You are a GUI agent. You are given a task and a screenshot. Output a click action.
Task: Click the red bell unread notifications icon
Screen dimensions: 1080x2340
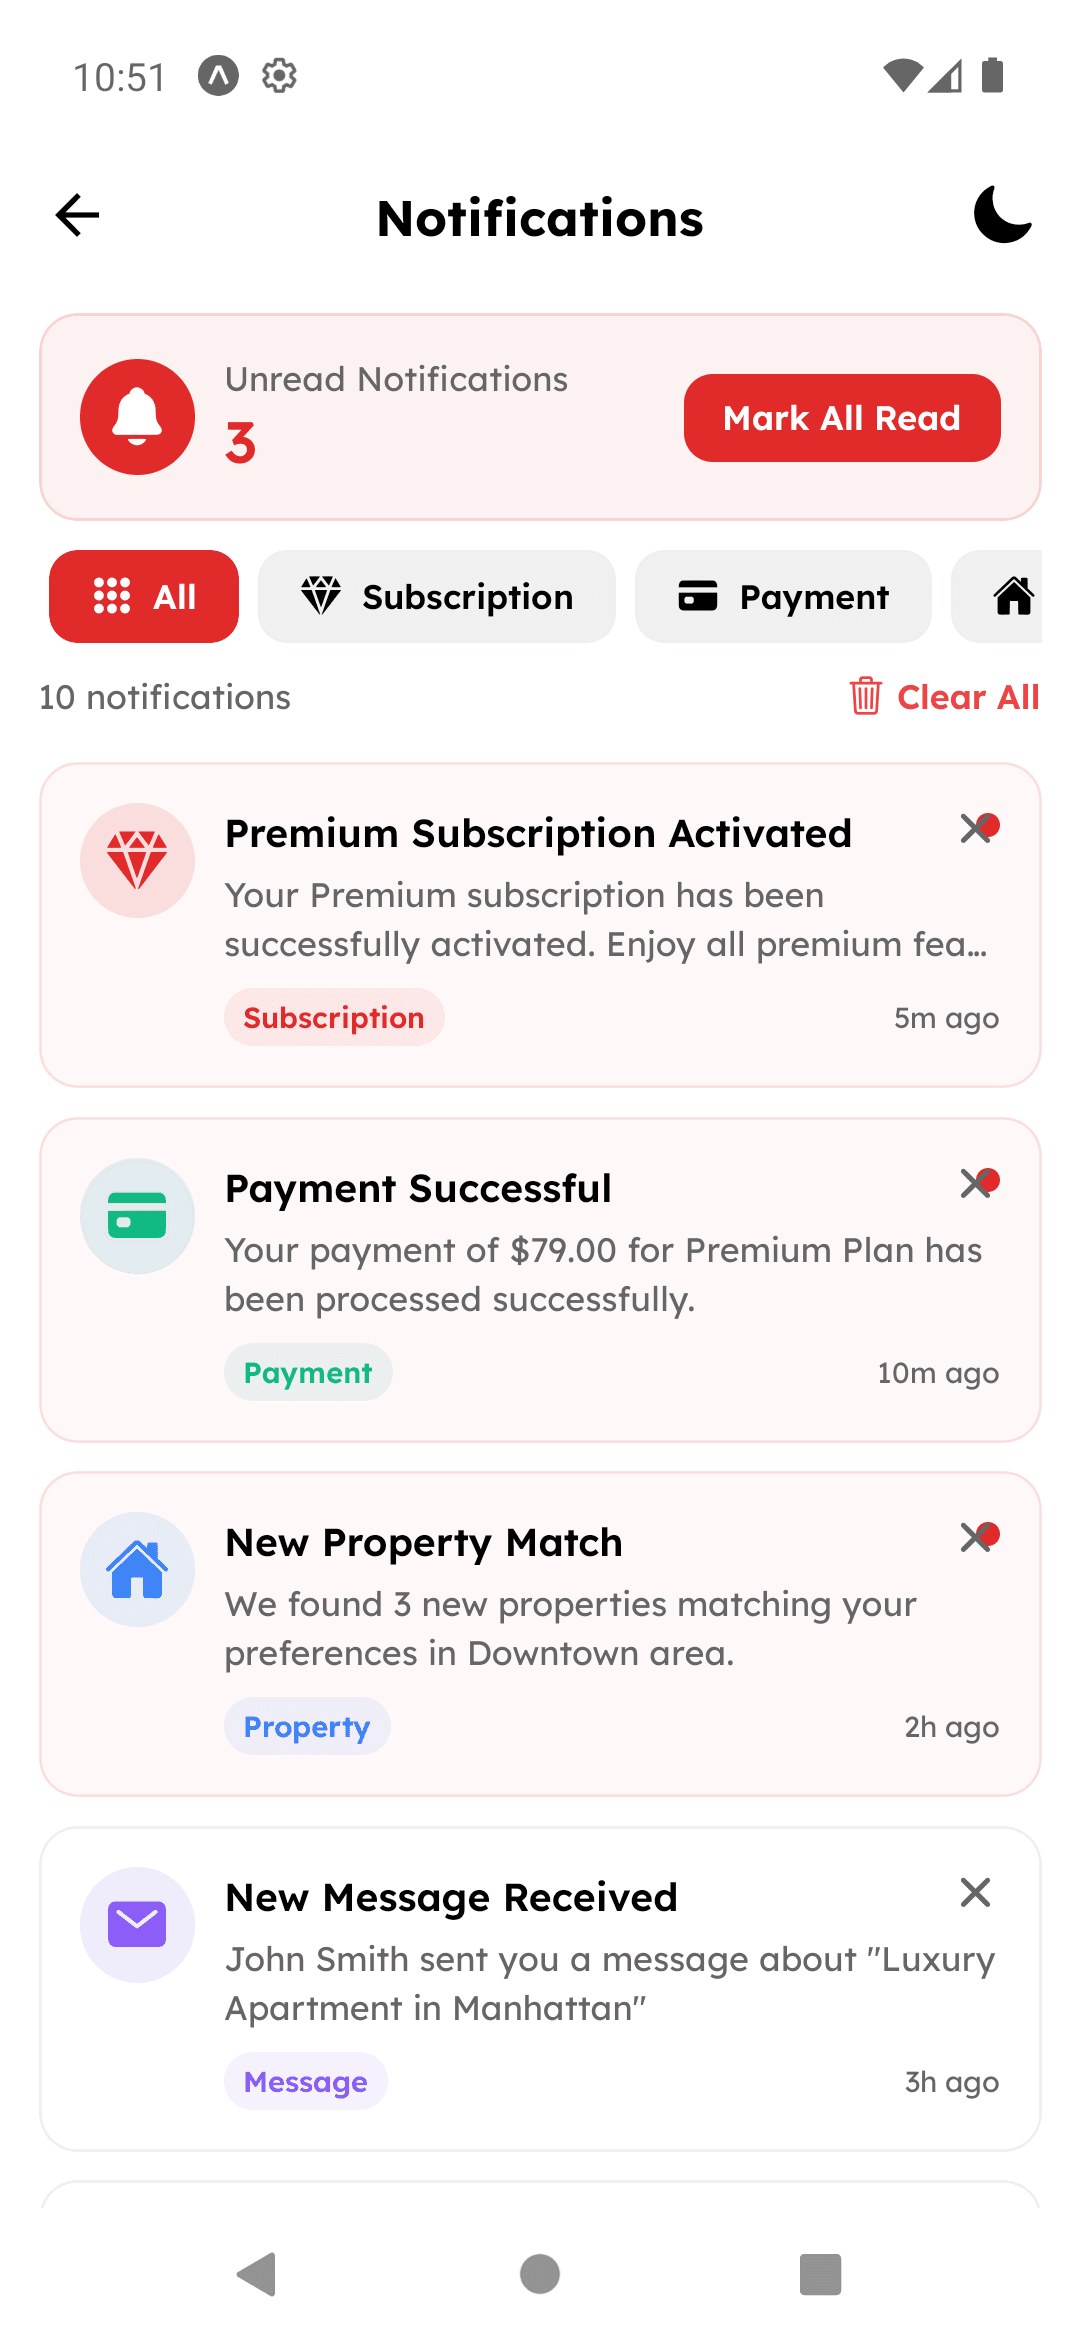coord(137,417)
